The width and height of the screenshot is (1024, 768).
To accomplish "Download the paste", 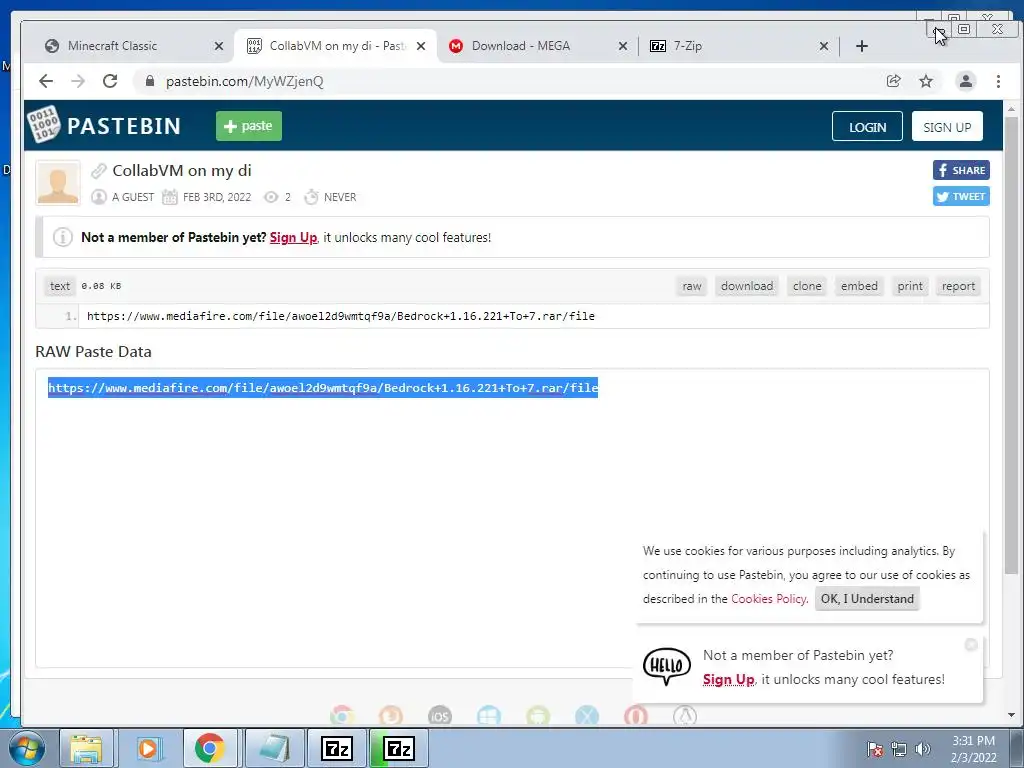I will coord(746,286).
